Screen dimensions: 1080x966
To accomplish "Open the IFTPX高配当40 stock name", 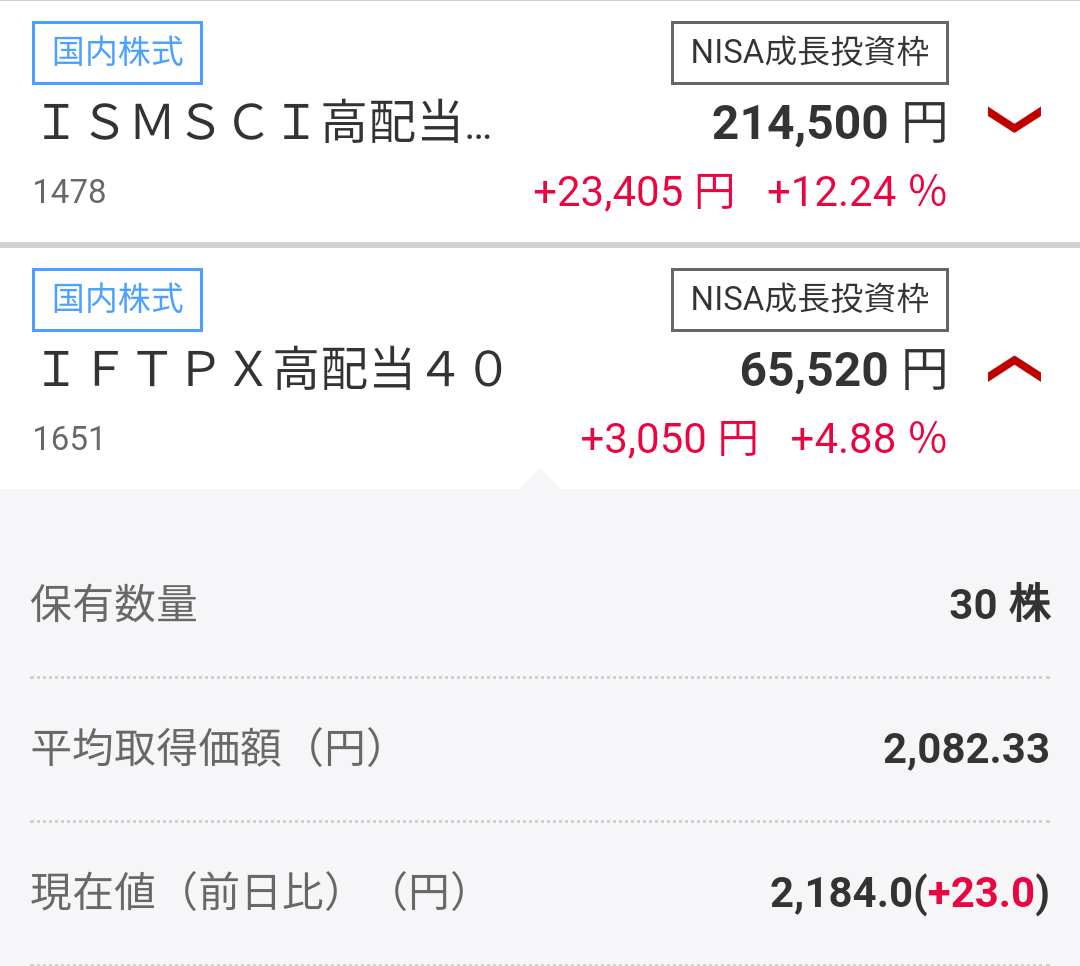I will tap(272, 371).
